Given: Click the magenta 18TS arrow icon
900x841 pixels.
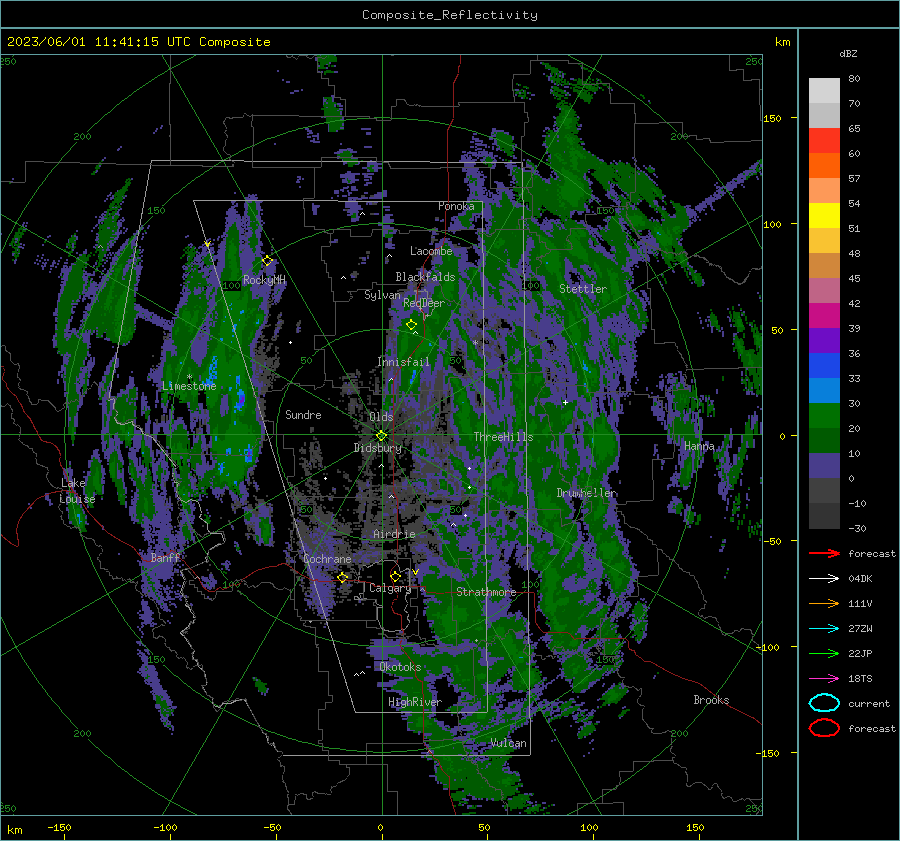Looking at the screenshot, I should click(x=824, y=679).
